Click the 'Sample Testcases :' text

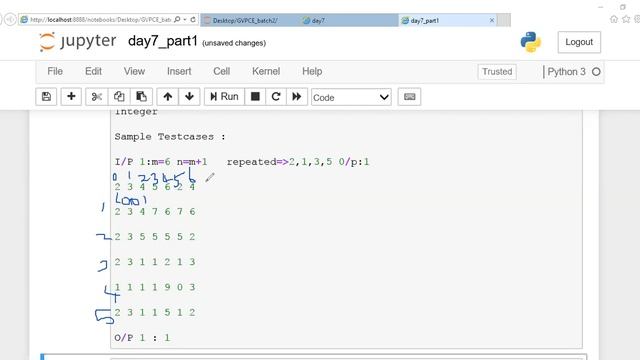[170, 137]
